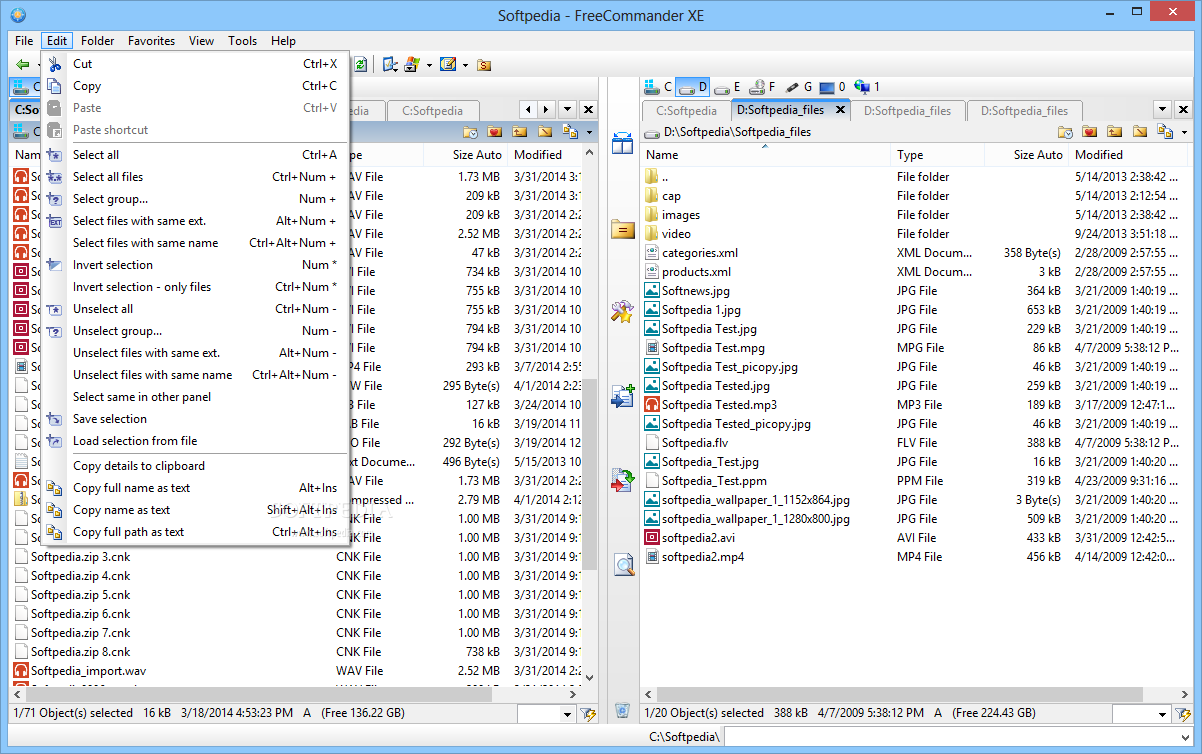This screenshot has height=754, width=1202.
Task: Click the toolbar icon with the Windows flag
Action: pyautogui.click(x=412, y=64)
